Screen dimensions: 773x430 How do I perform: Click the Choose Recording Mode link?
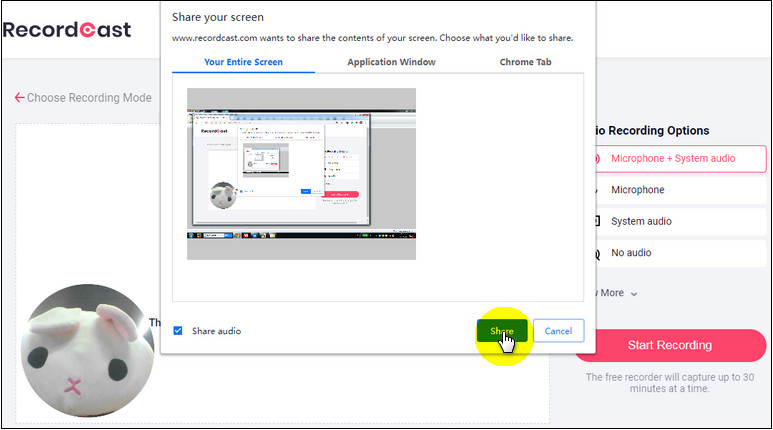[89, 98]
